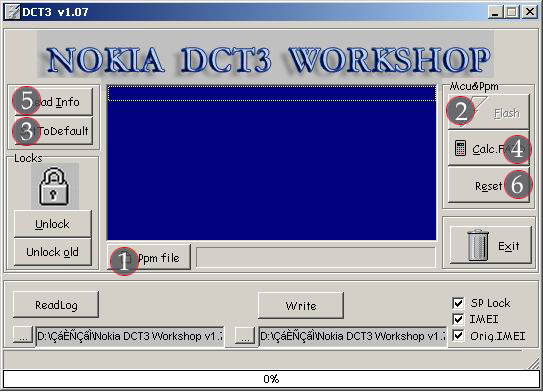The height and width of the screenshot is (392, 543).
Task: Toggle the IMEI checkbox
Action: [x=458, y=319]
